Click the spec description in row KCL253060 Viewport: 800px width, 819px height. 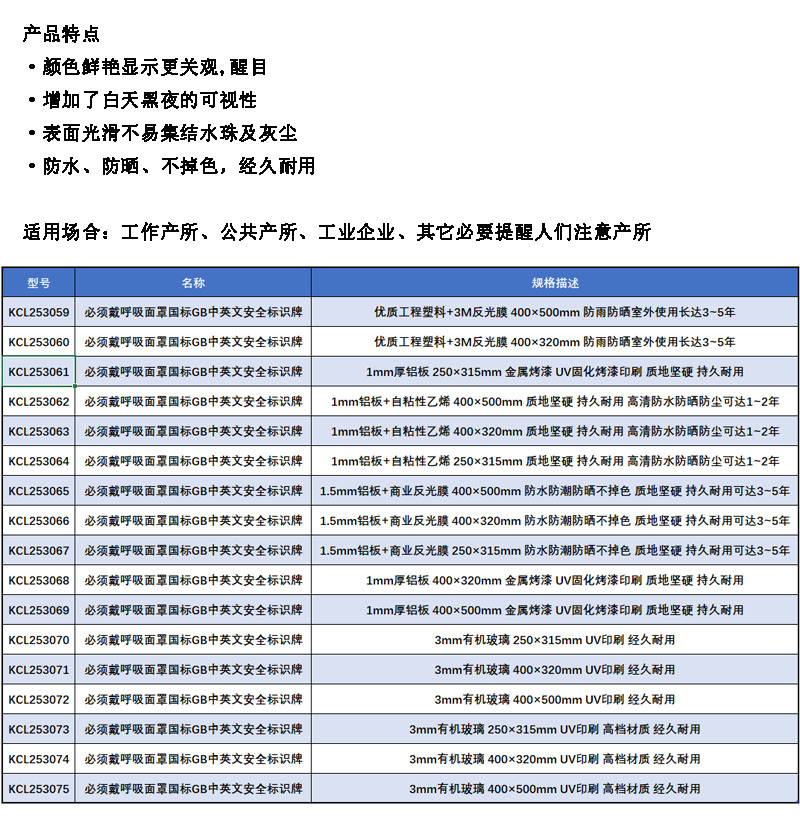[x=555, y=342]
